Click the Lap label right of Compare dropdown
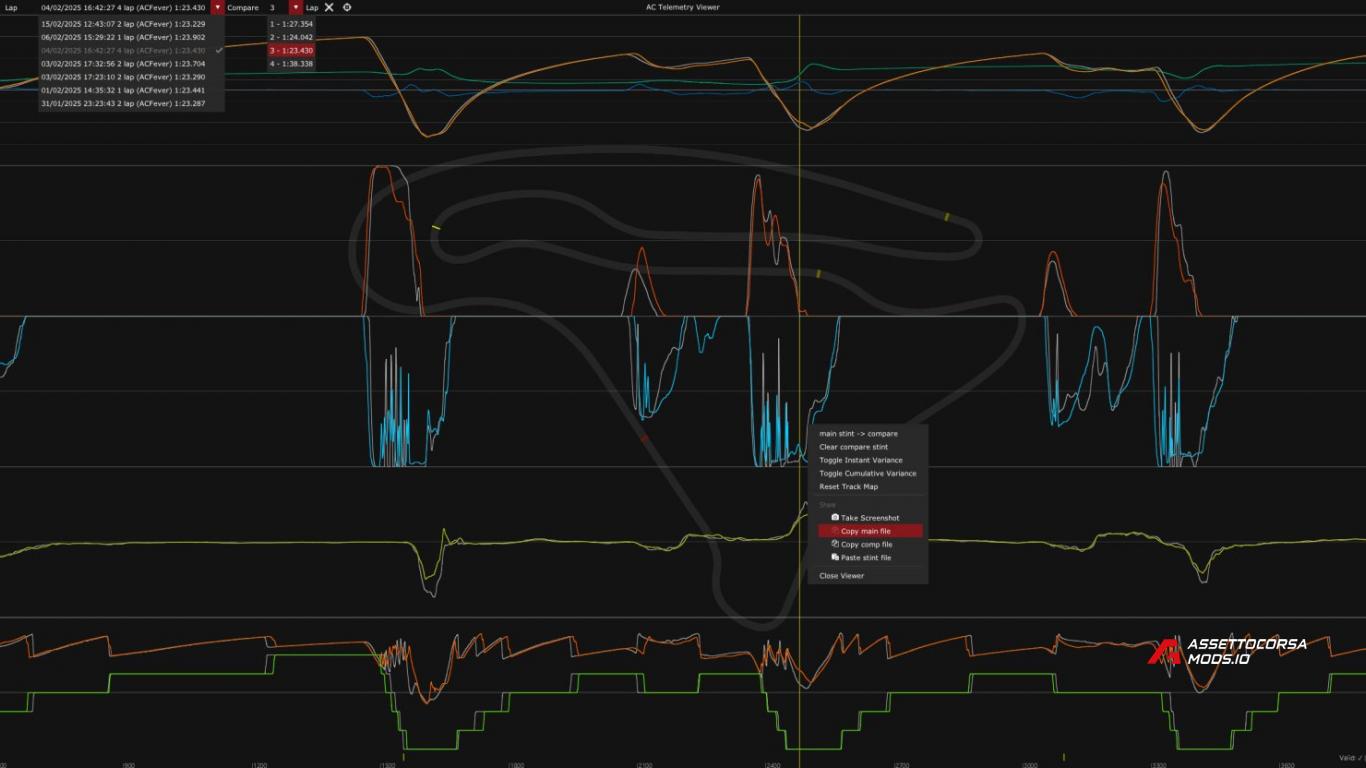 click(312, 7)
